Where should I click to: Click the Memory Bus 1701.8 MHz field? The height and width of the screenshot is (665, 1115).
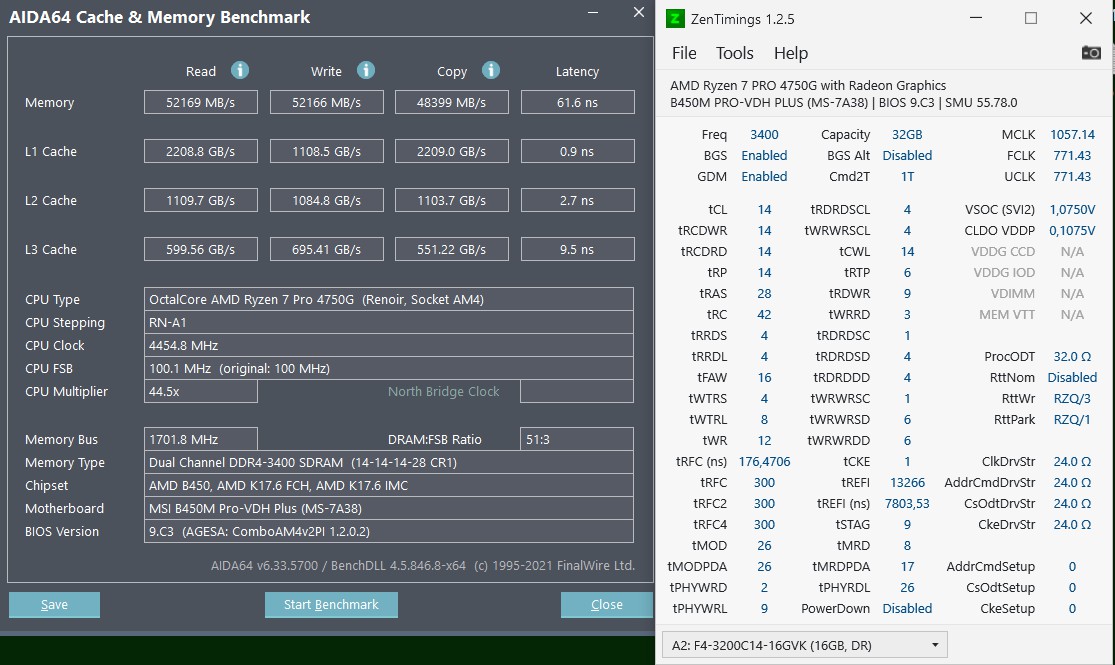tap(201, 440)
